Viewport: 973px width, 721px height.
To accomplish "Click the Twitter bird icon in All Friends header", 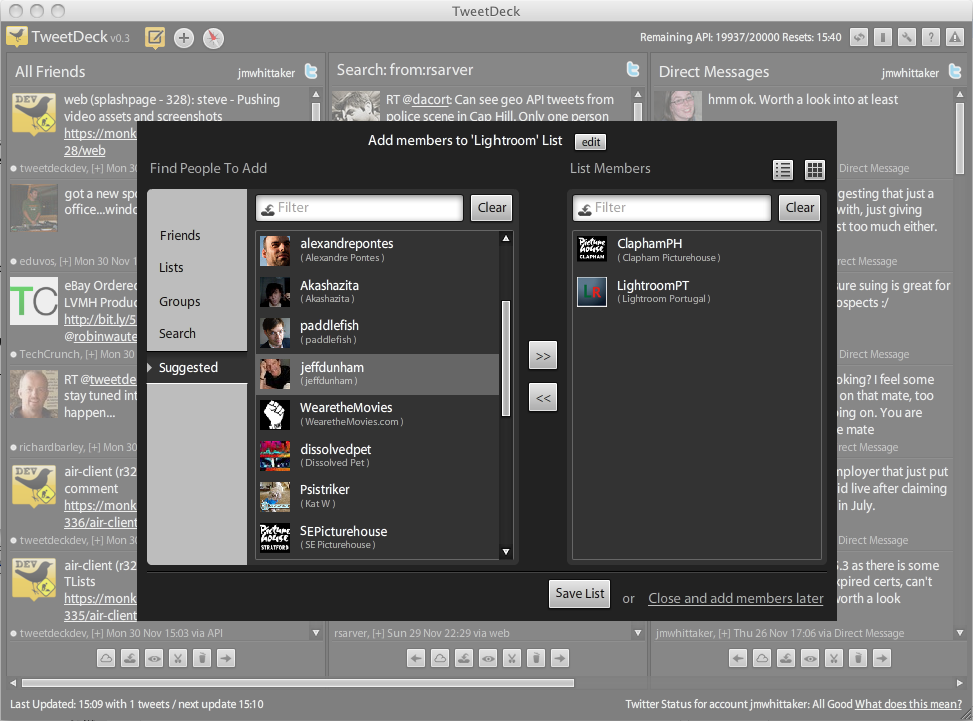I will [x=311, y=71].
